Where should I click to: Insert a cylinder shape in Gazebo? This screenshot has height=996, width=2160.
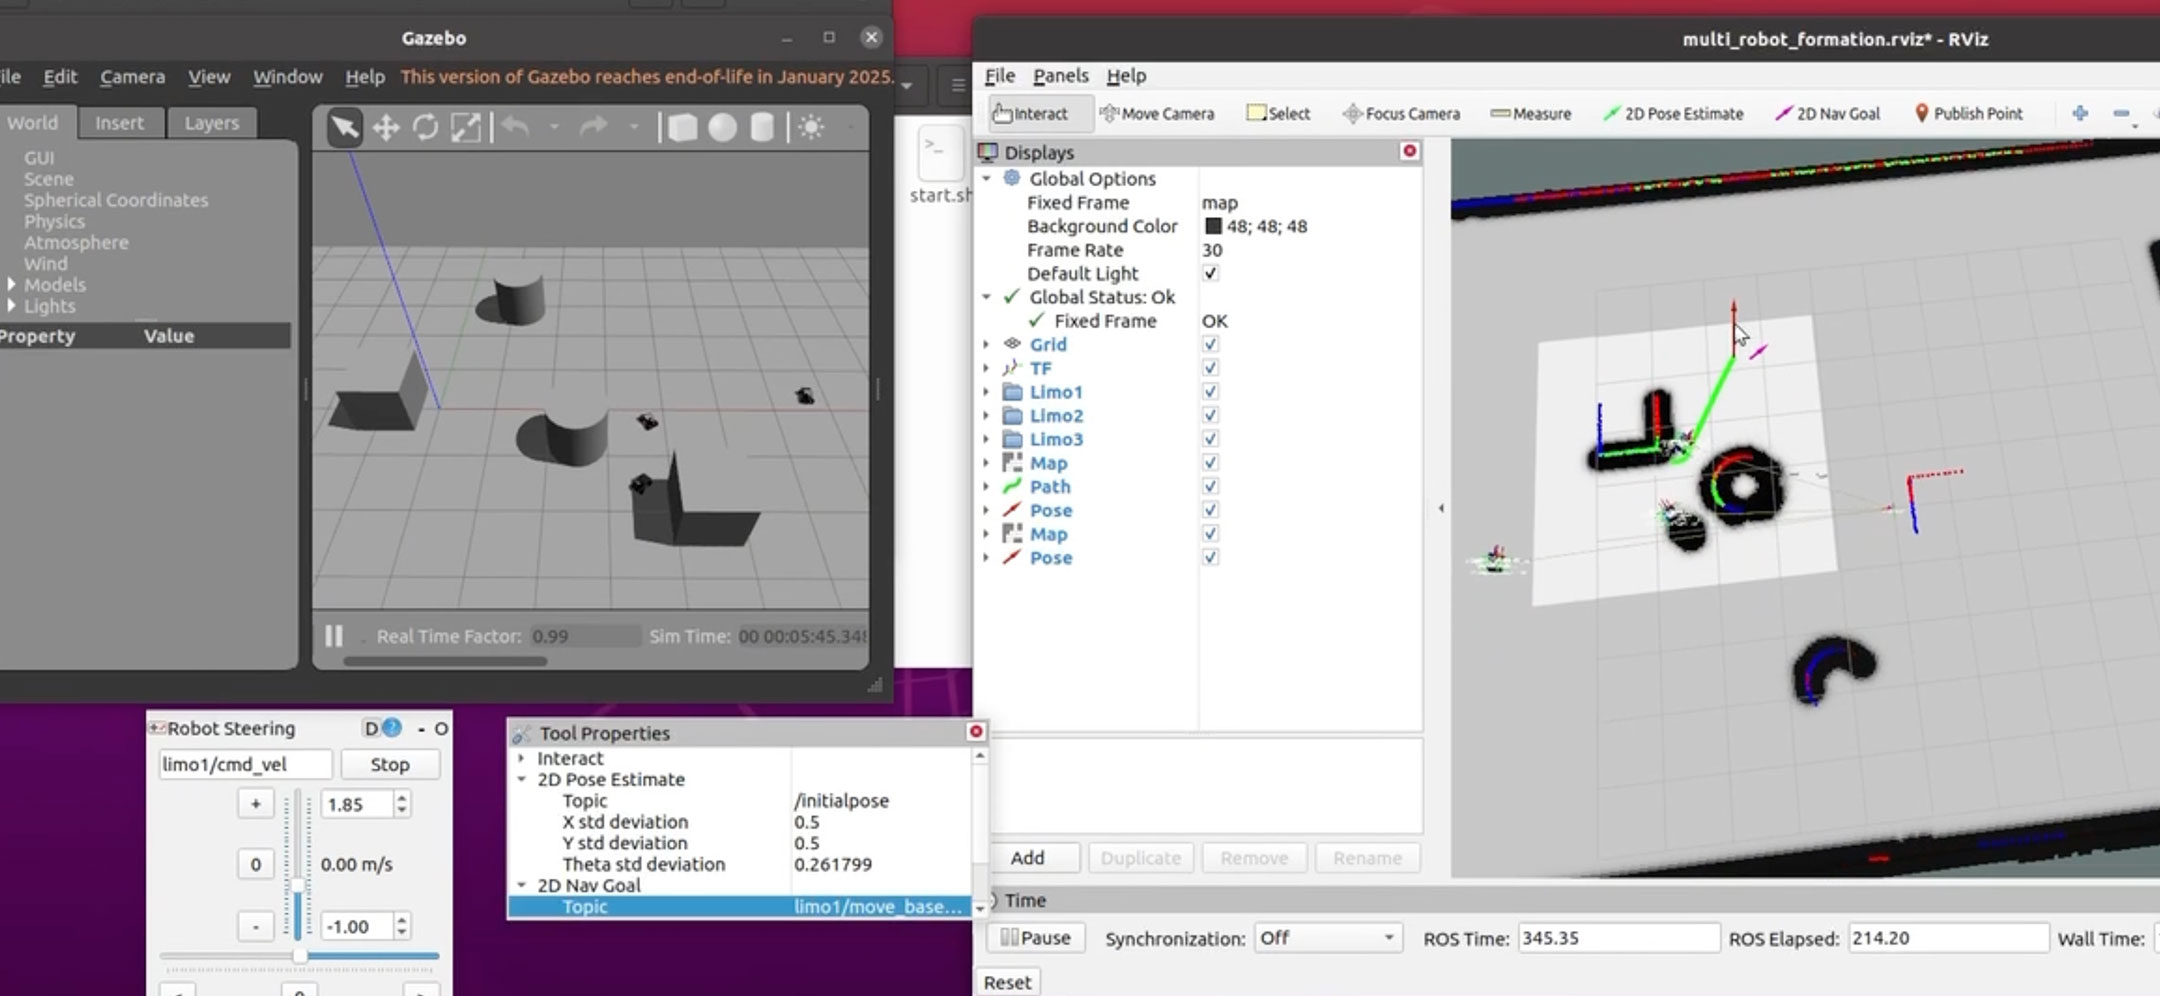pos(762,128)
